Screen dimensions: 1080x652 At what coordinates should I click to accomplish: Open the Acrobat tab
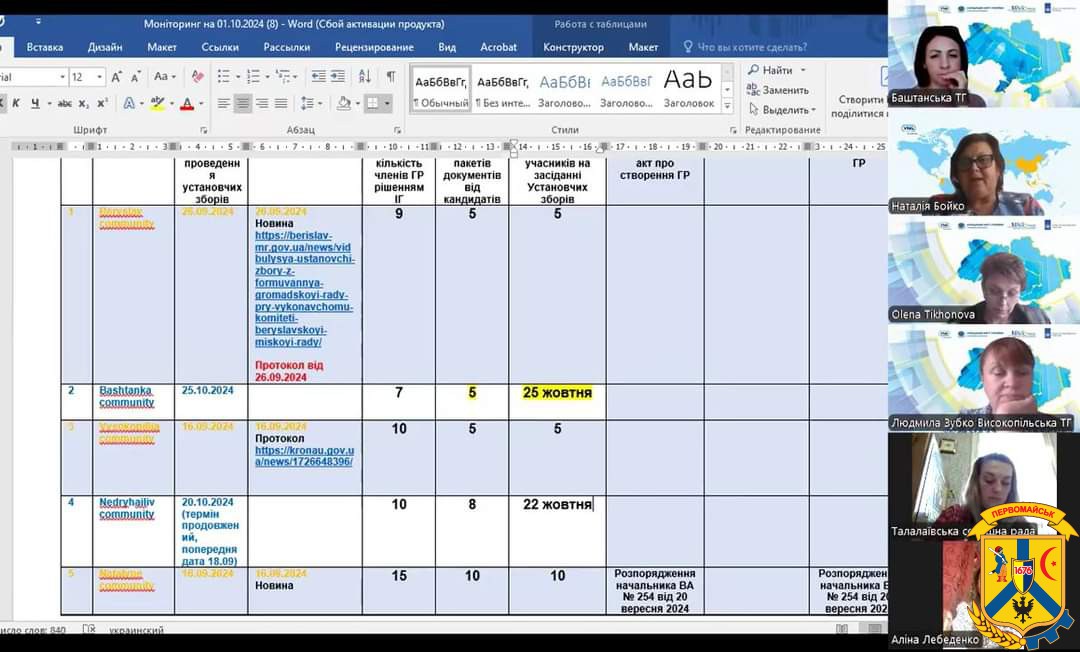click(x=499, y=48)
